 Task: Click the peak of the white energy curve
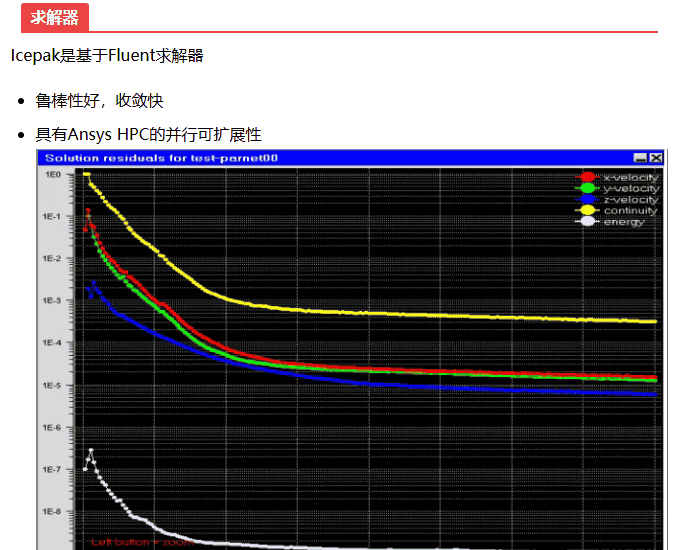point(91,451)
